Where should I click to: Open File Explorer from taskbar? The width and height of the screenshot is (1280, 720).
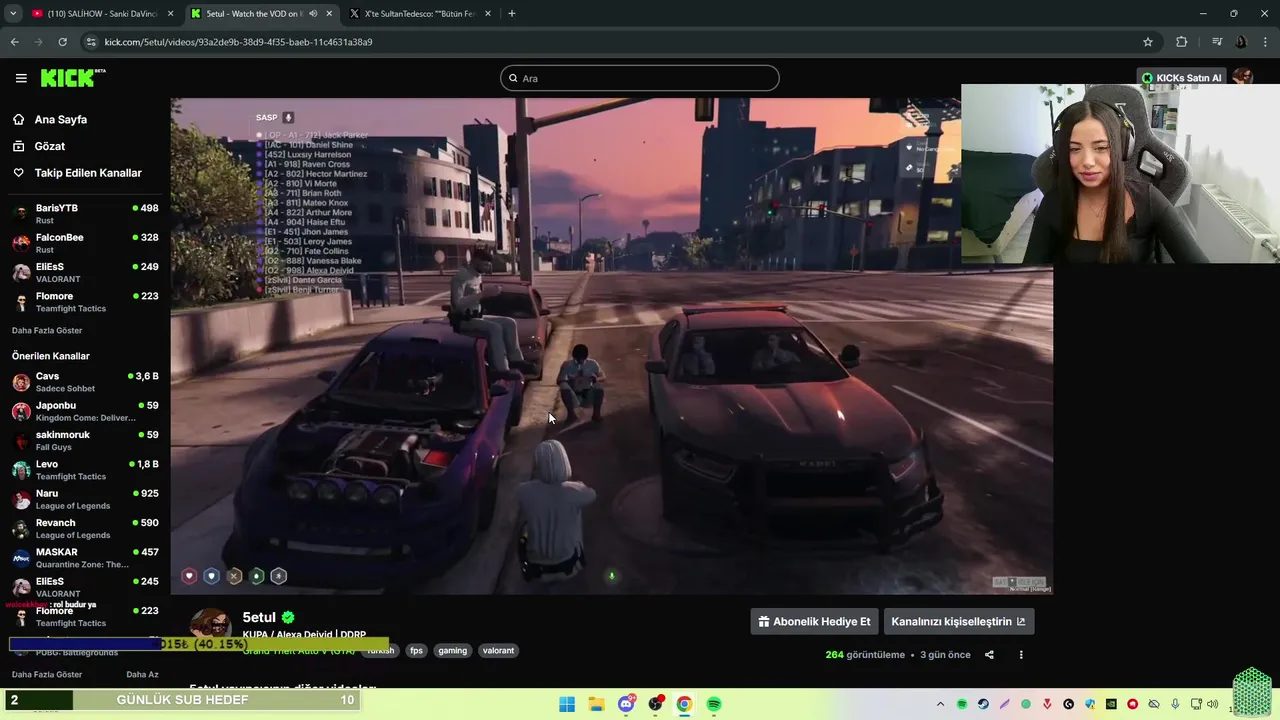pos(596,704)
